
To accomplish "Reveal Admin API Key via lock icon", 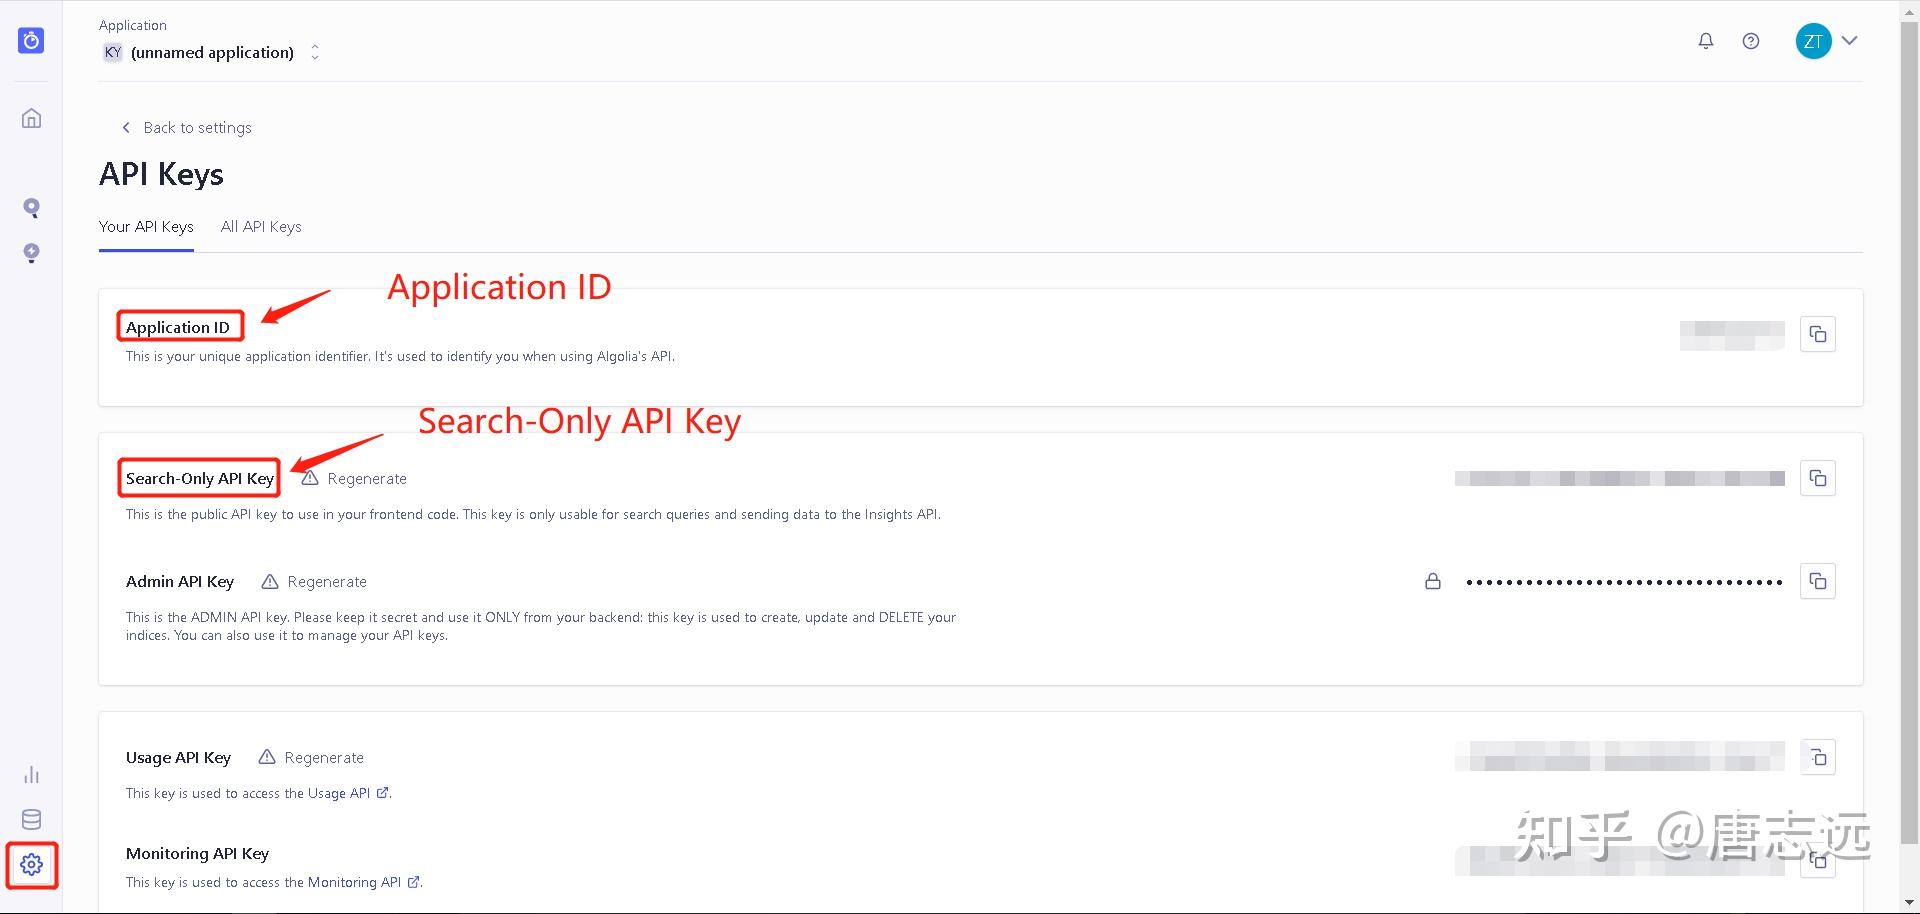I will pyautogui.click(x=1433, y=582).
